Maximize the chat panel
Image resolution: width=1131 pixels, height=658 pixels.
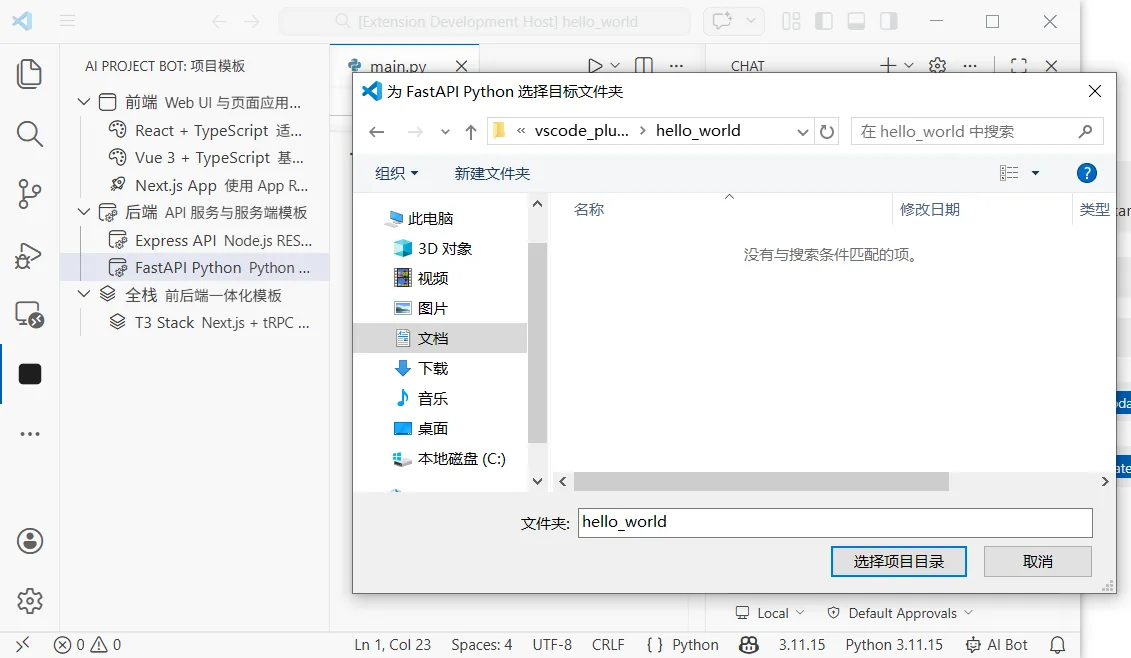[1018, 66]
